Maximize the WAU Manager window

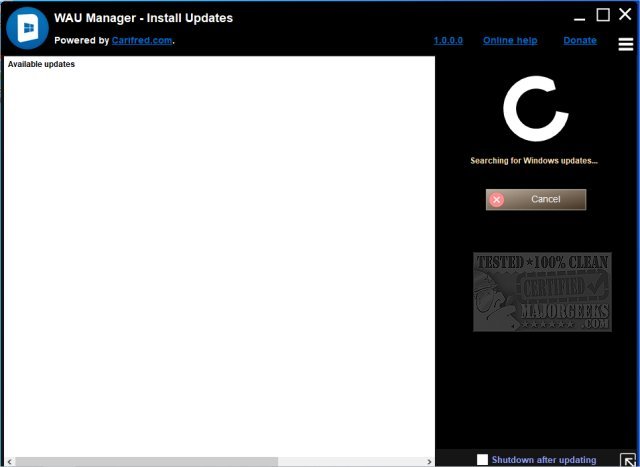click(x=603, y=15)
